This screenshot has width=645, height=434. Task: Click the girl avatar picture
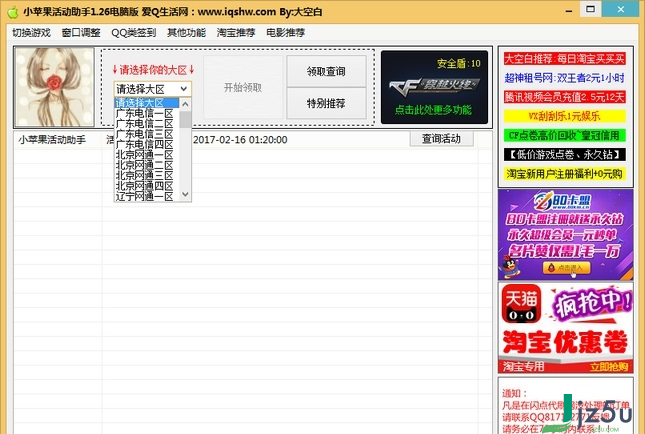pos(54,87)
